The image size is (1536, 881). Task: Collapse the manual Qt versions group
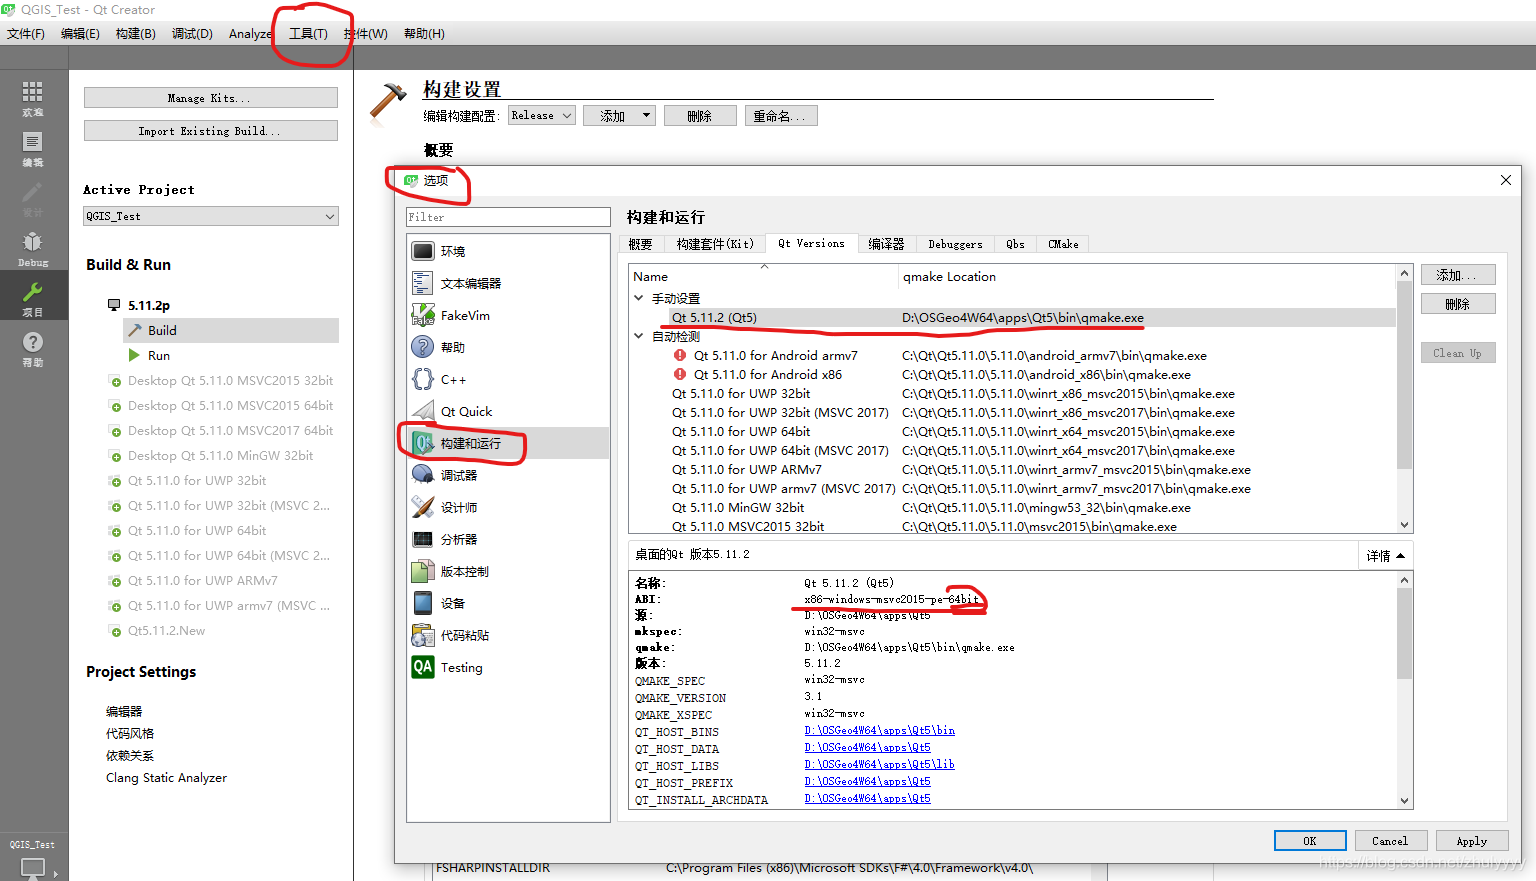pos(639,298)
